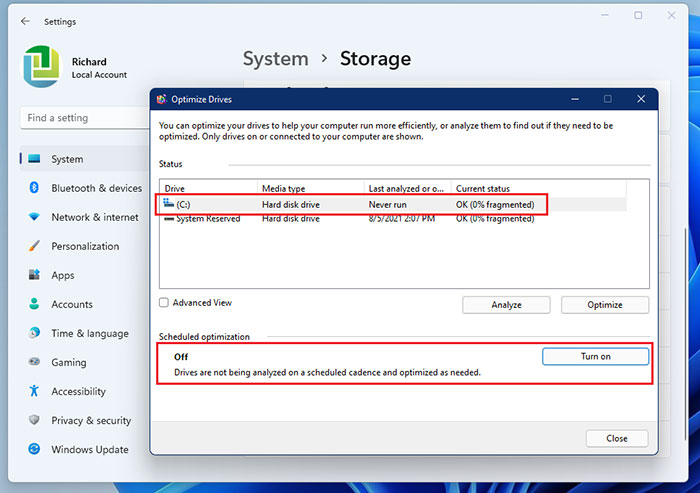Go back using Settings back arrow
This screenshot has height=493, width=700.
[x=24, y=21]
